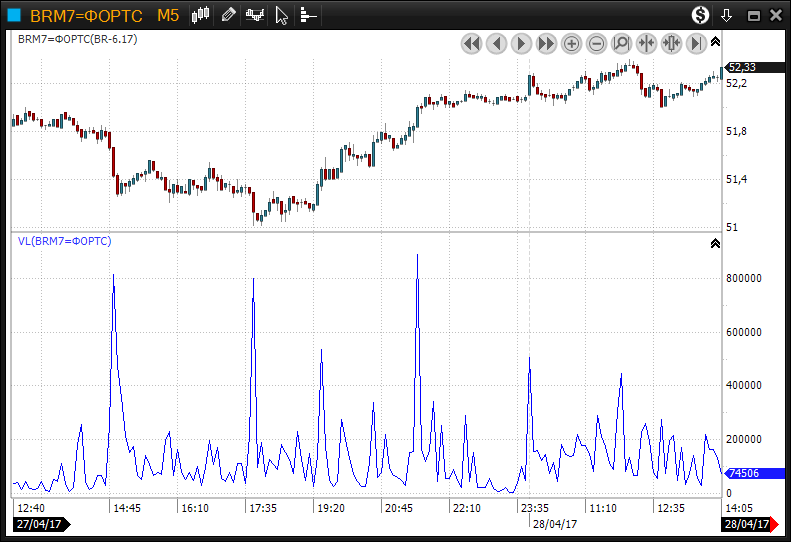The image size is (791, 542).
Task: Click the down arrow pin icon
Action: point(727,15)
